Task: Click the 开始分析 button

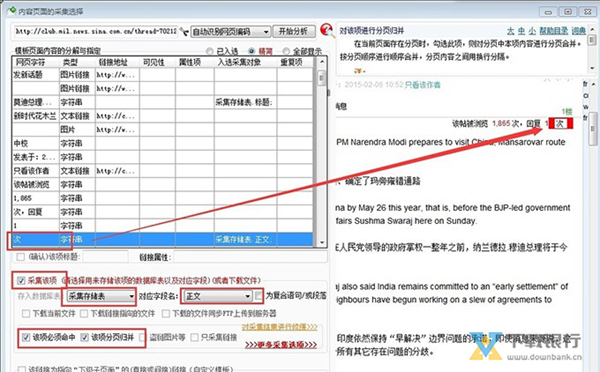Action: coord(293,31)
